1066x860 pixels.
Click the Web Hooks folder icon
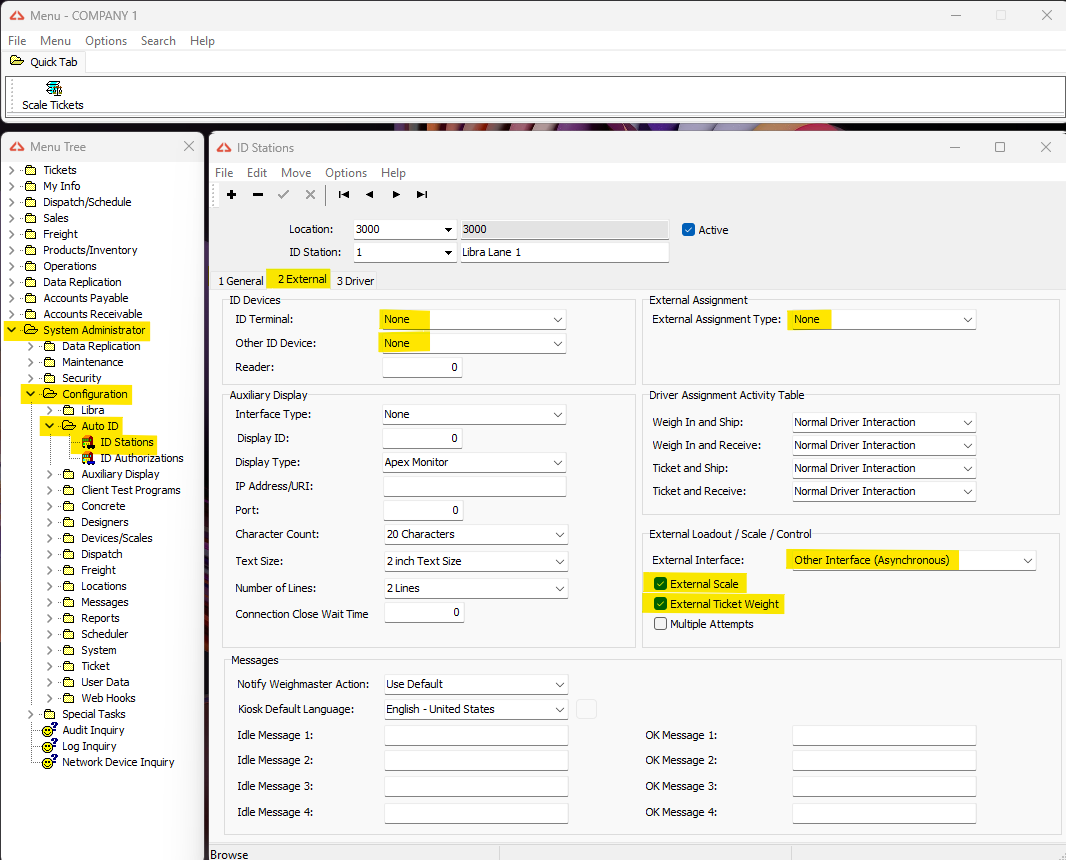point(69,698)
